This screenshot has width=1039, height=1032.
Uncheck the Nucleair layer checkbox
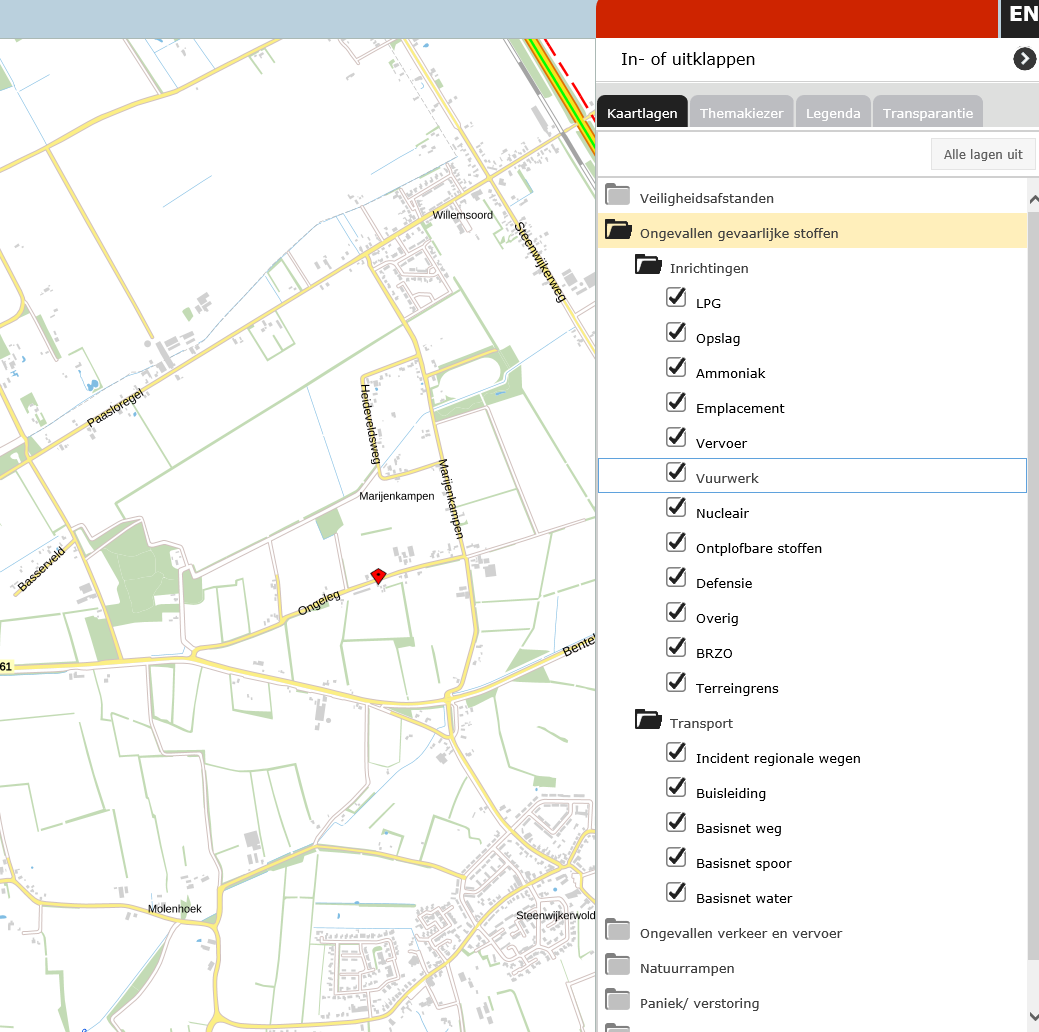[676, 508]
